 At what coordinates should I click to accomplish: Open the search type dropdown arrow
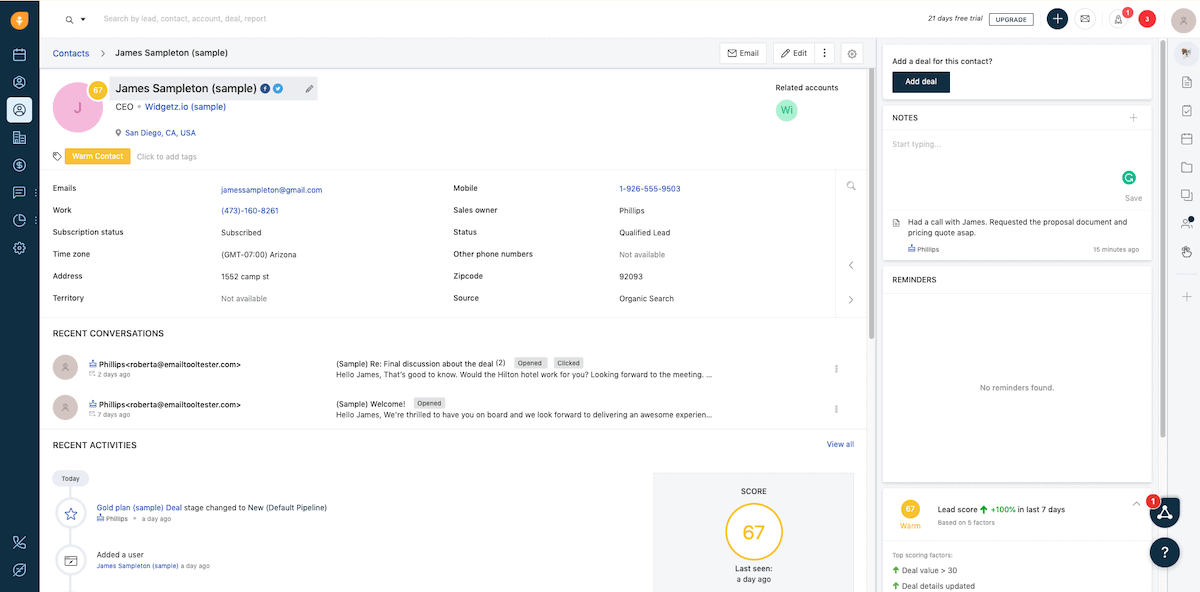tap(83, 19)
